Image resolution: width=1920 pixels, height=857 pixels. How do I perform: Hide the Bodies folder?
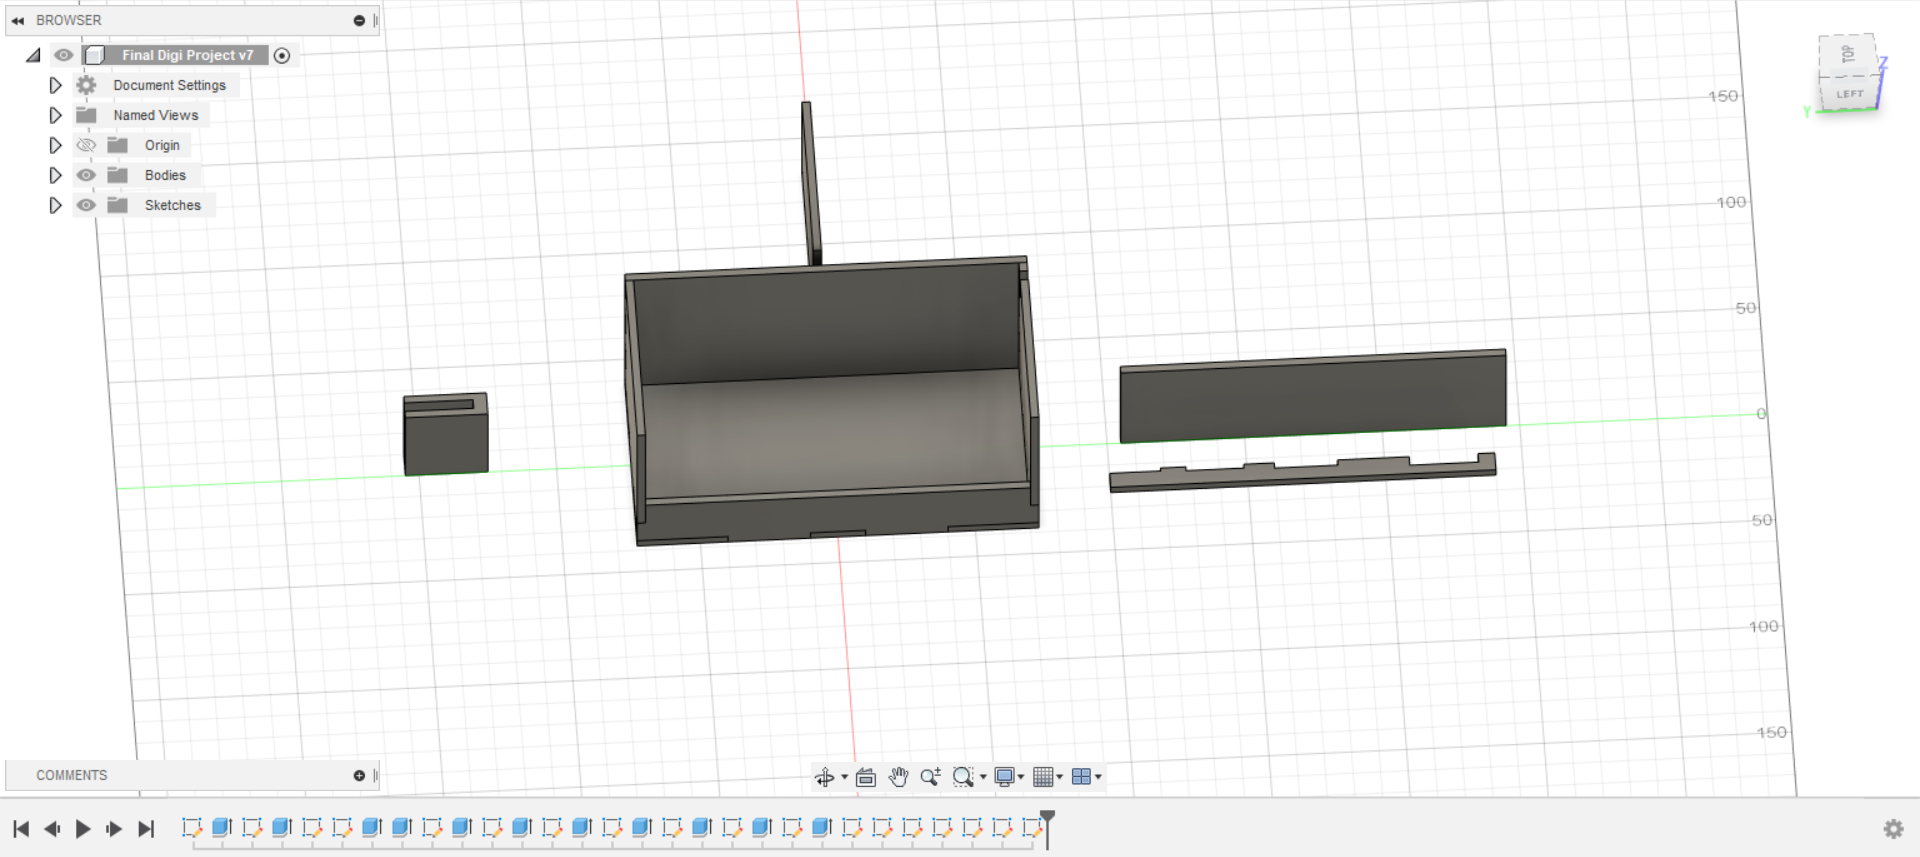click(x=87, y=175)
